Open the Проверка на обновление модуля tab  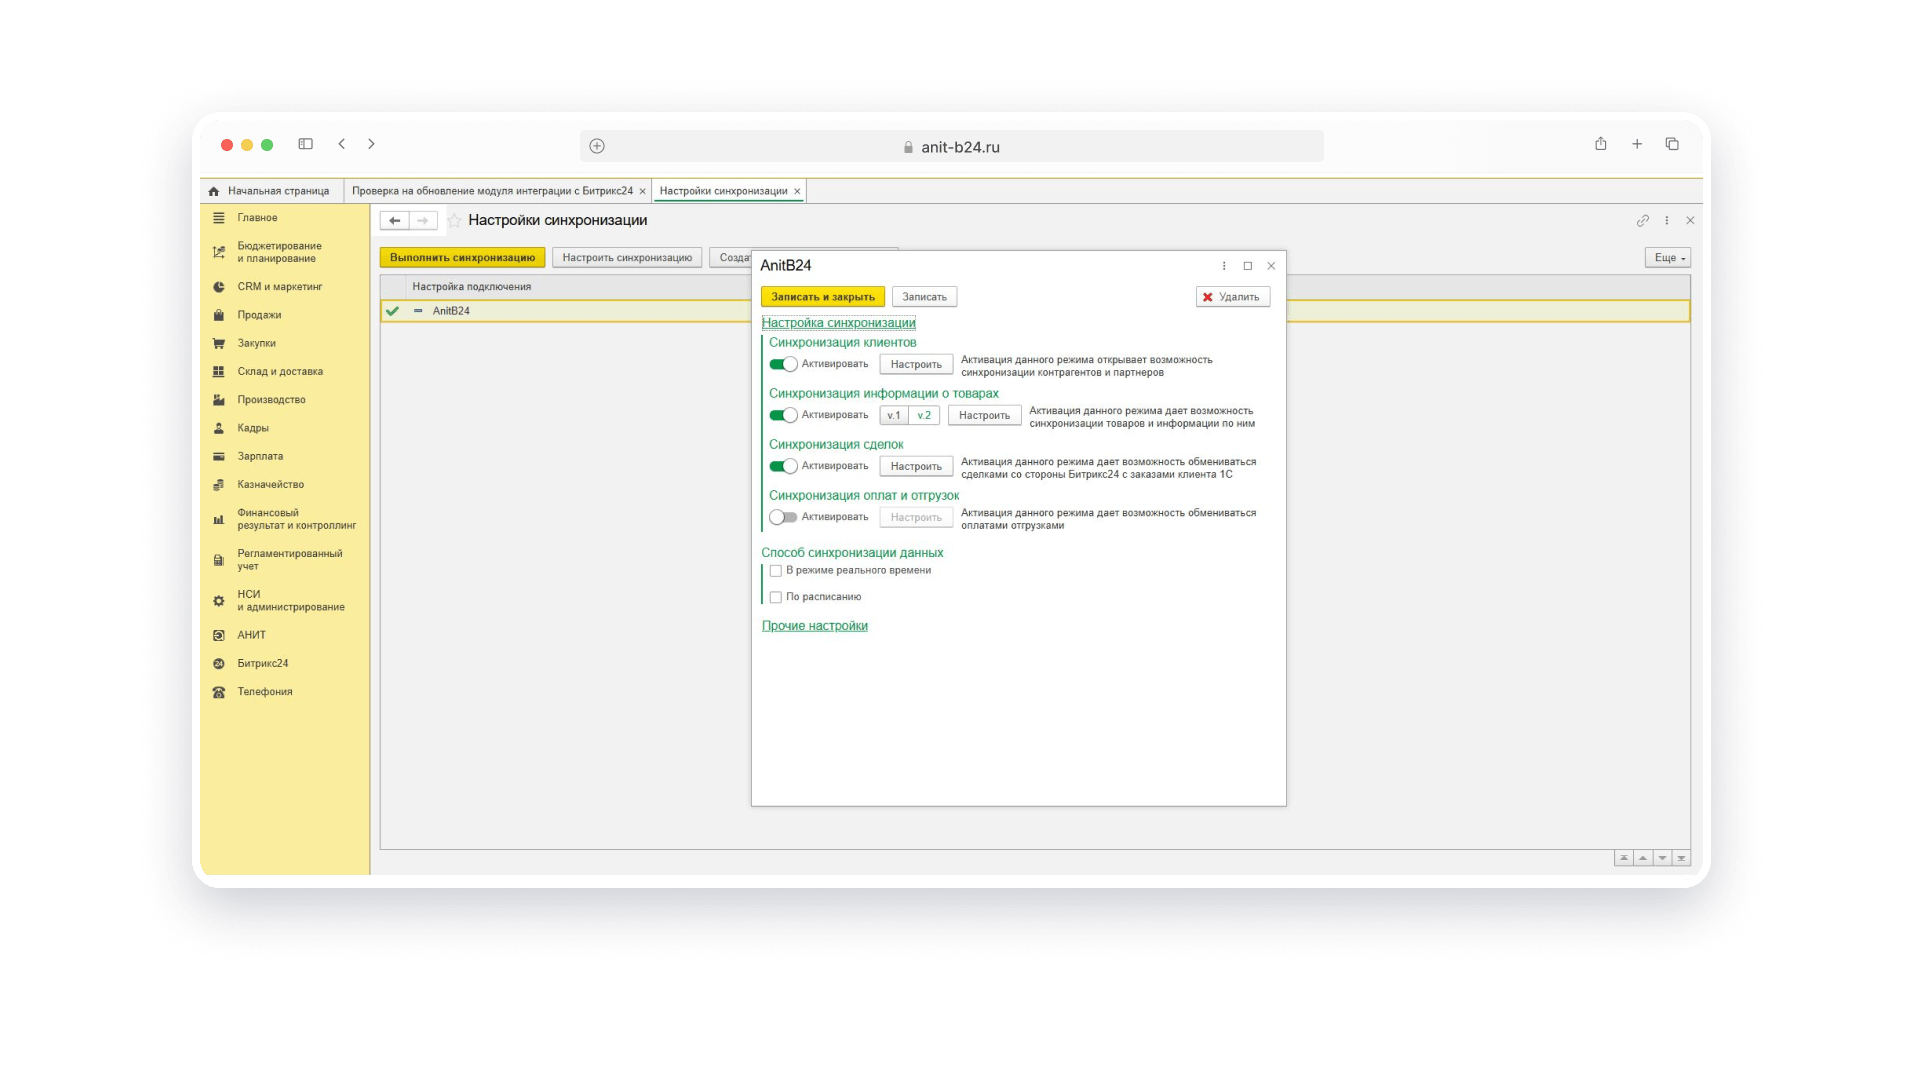tap(492, 191)
